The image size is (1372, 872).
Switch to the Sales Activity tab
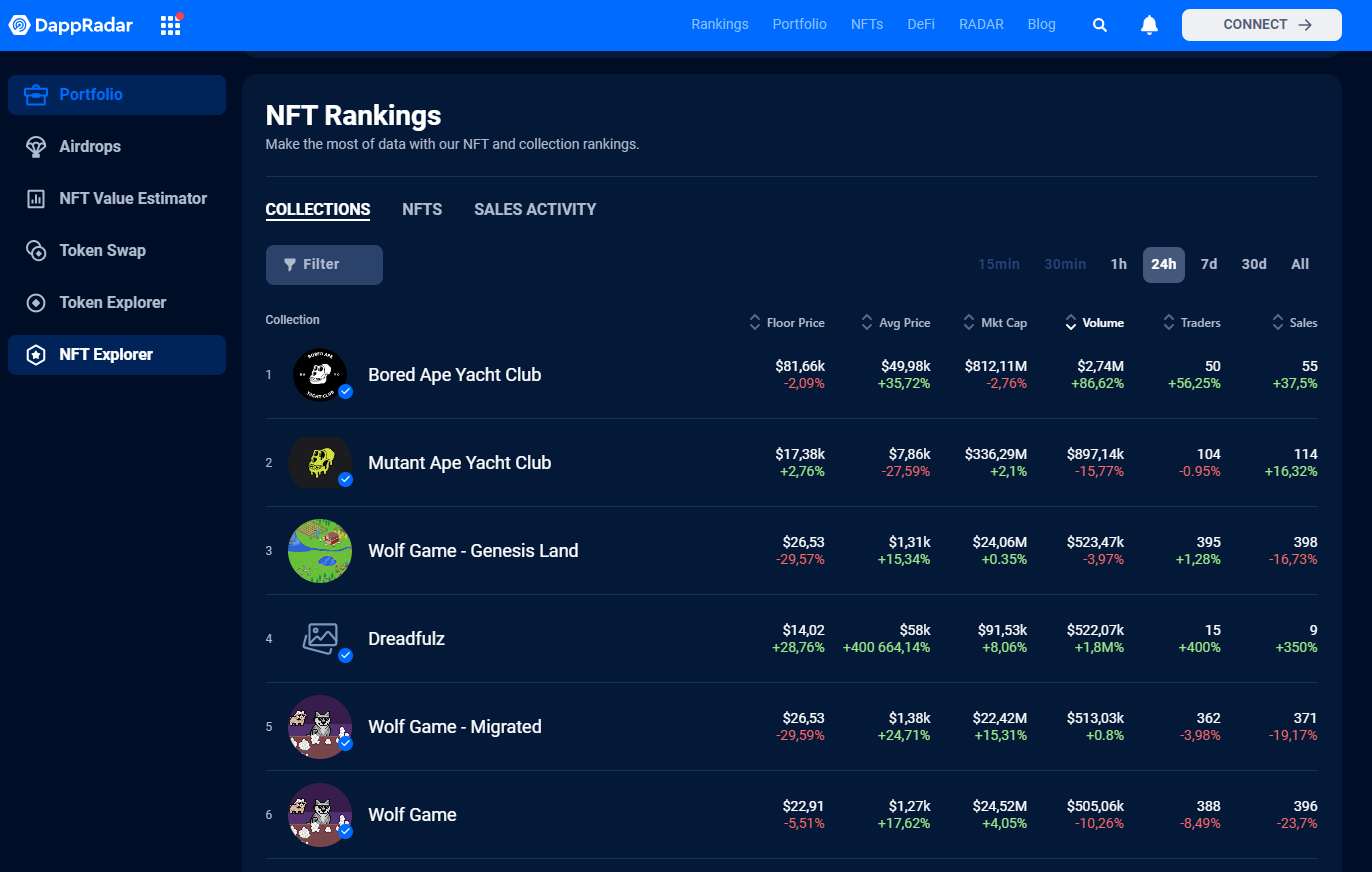[x=535, y=210]
